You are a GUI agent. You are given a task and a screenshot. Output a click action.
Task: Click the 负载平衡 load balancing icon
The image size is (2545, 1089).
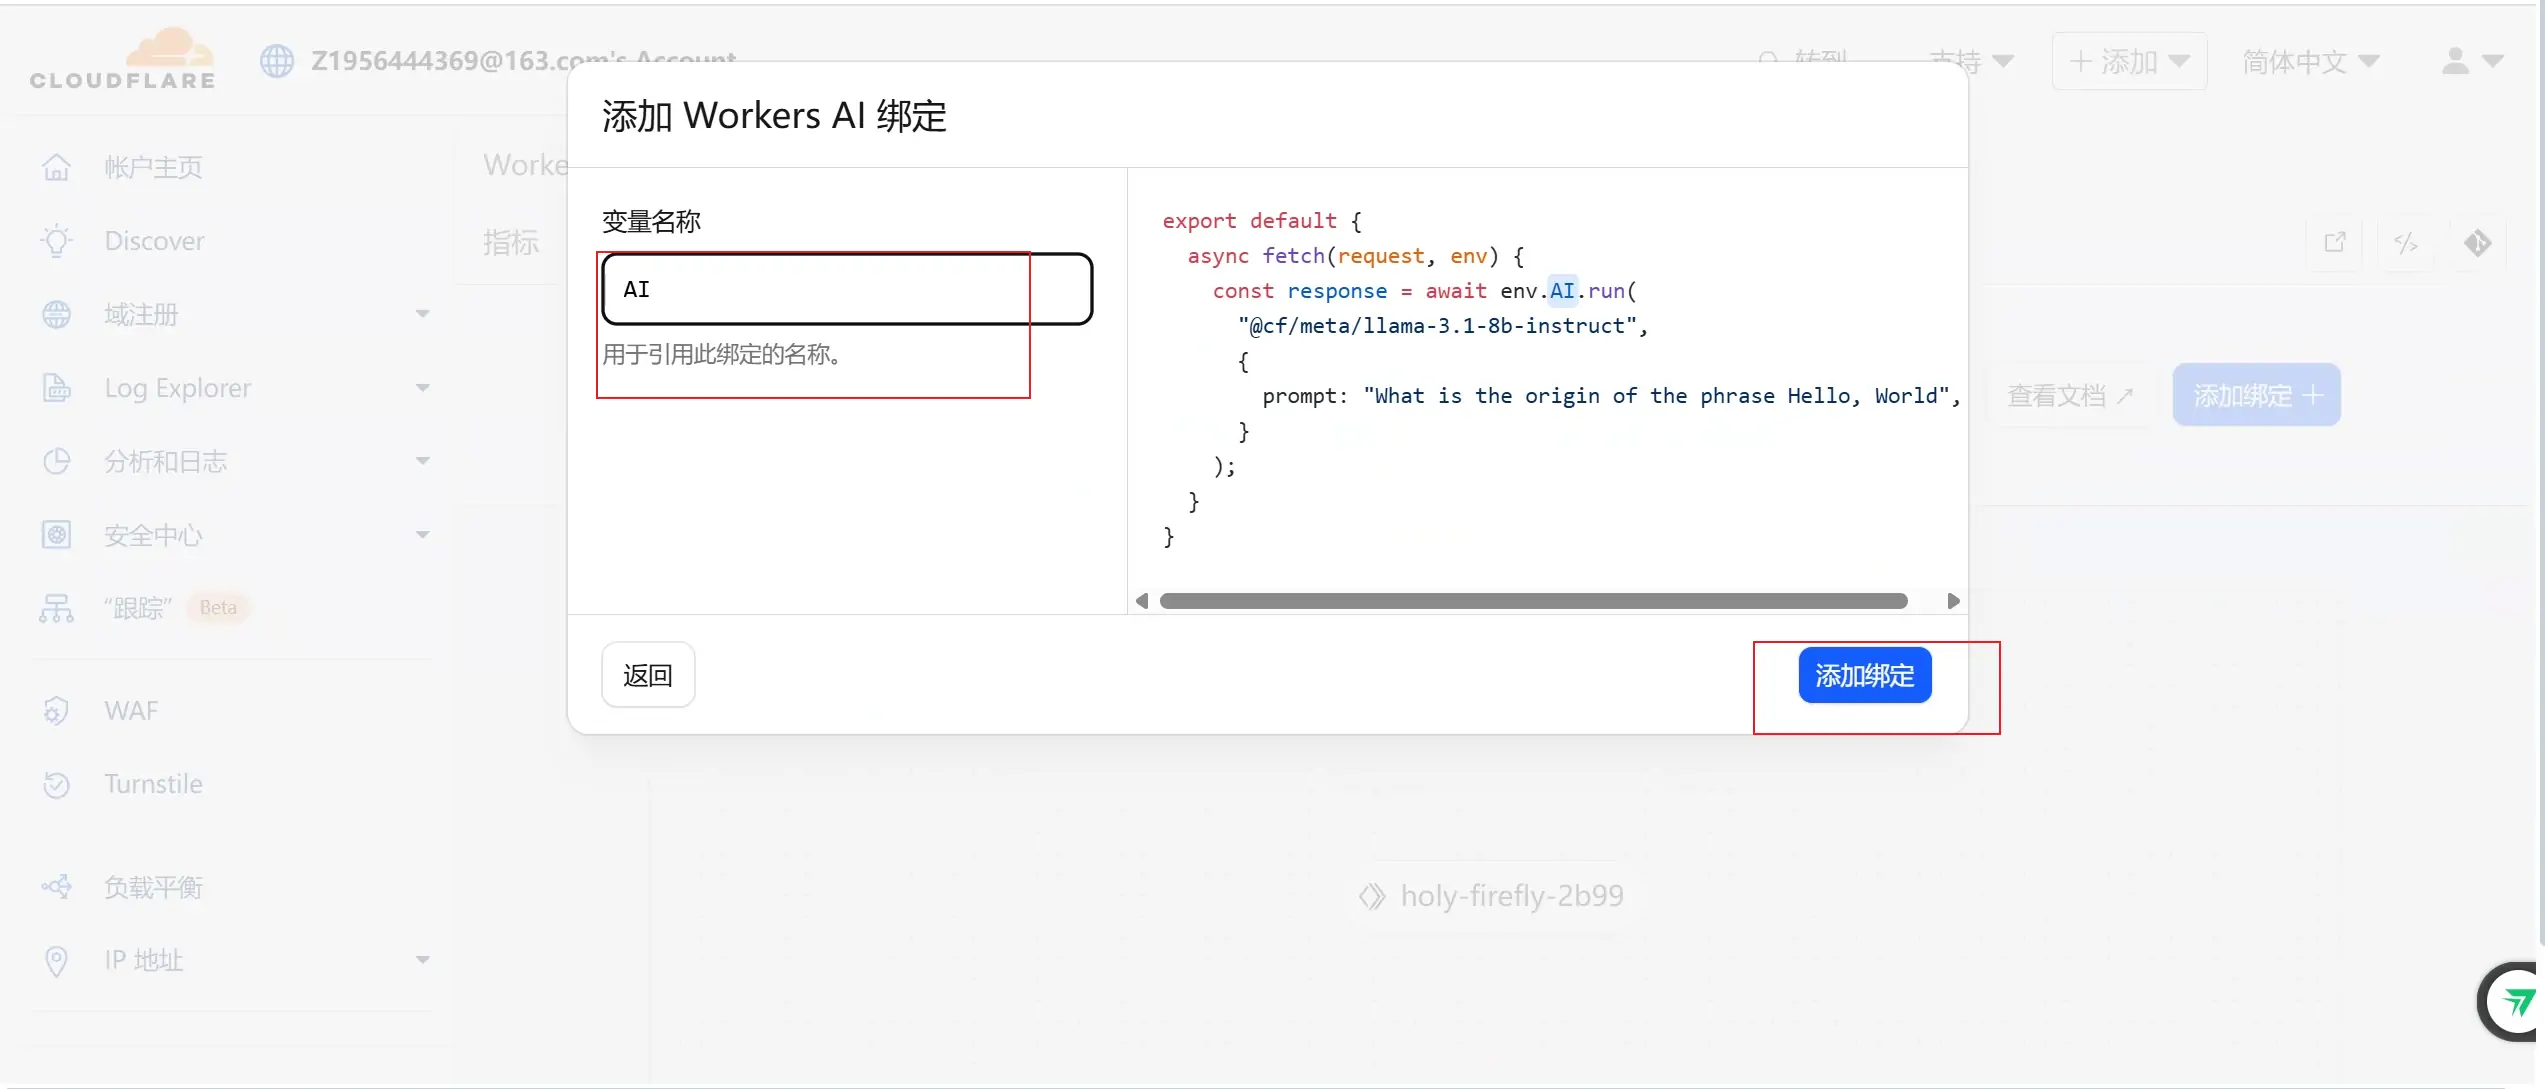tap(57, 887)
